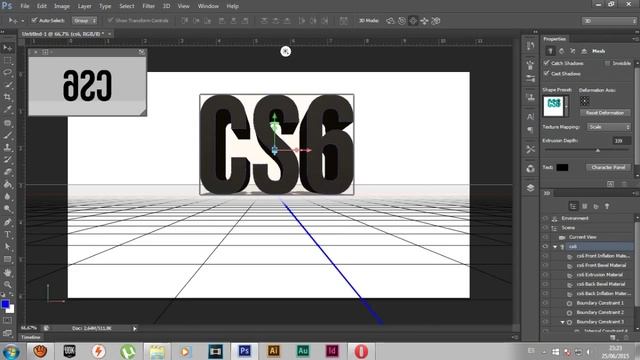Viewport: 640px width, 360px height.
Task: Open the Move tool preset picker arrow
Action: [23, 20]
